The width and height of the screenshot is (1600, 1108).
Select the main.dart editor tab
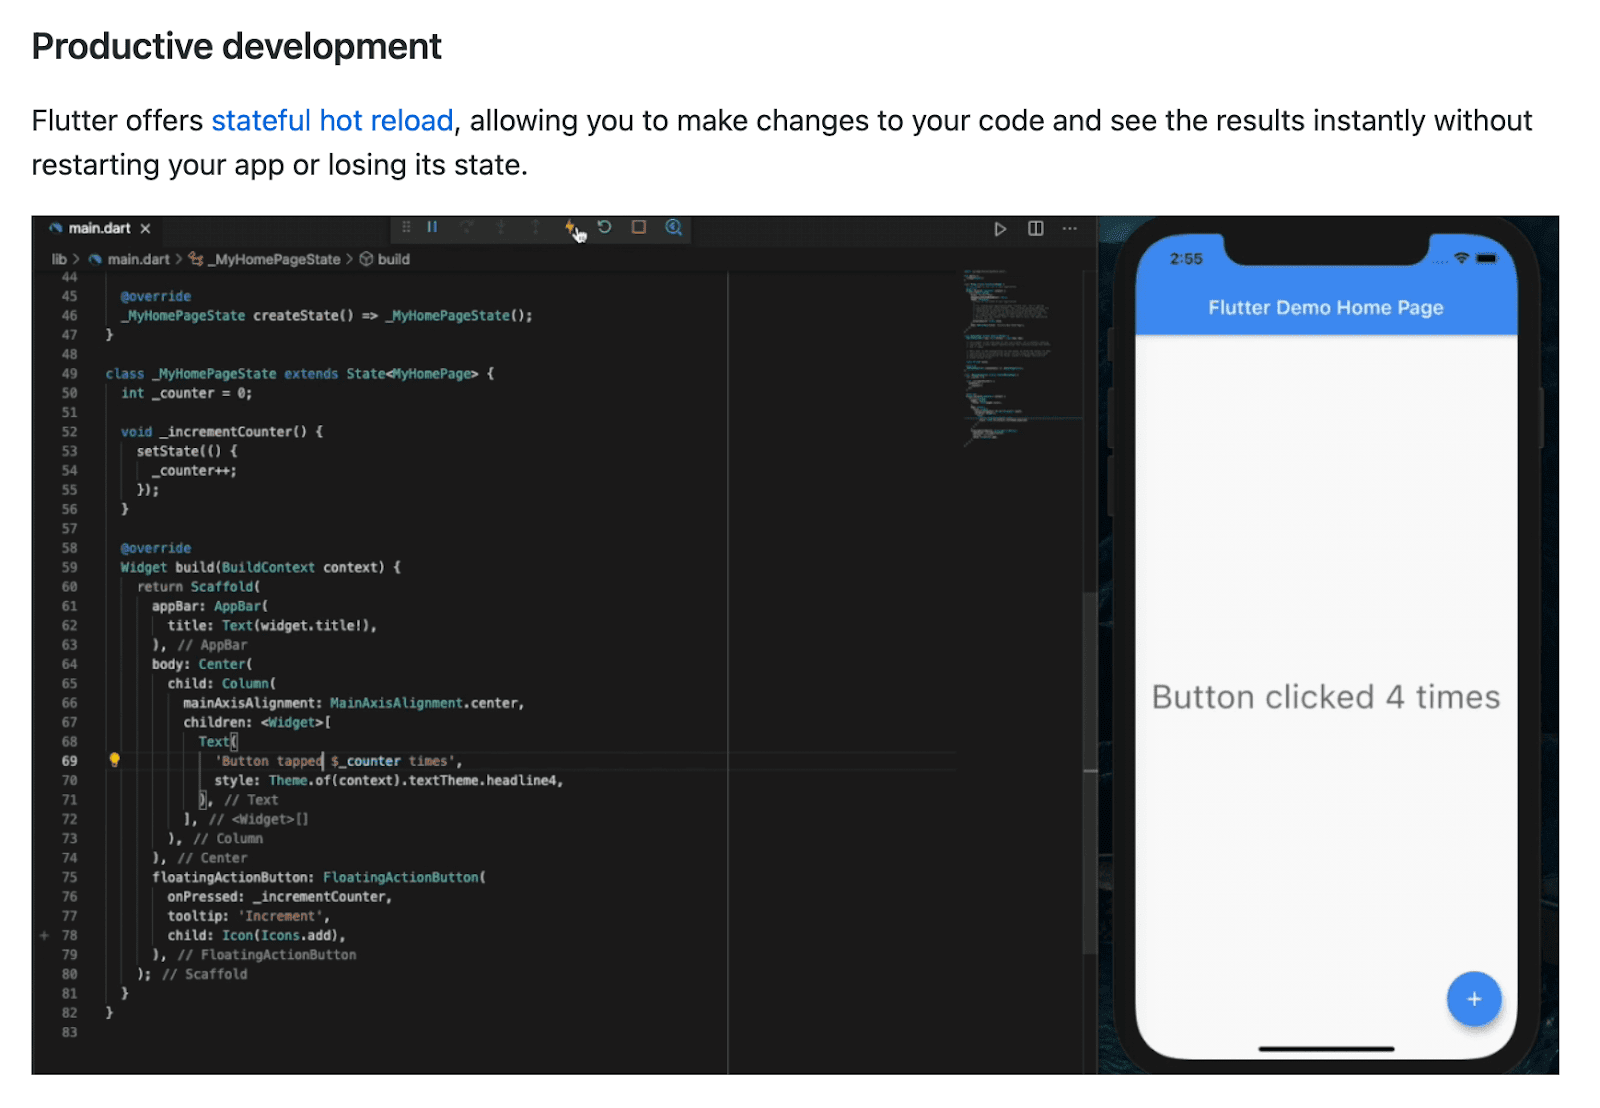100,229
